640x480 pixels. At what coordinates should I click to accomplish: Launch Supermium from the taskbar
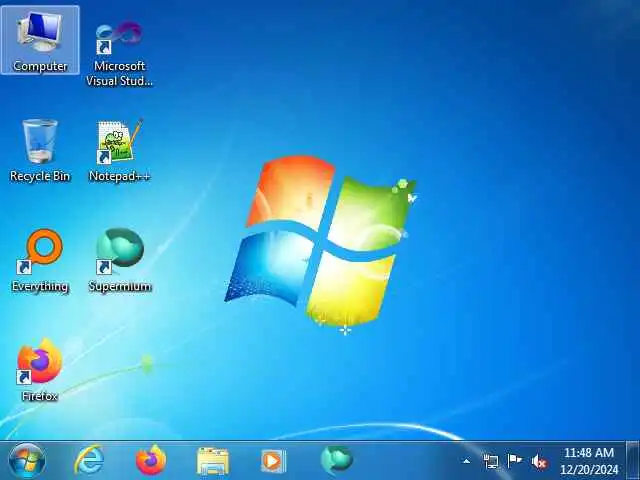click(336, 460)
